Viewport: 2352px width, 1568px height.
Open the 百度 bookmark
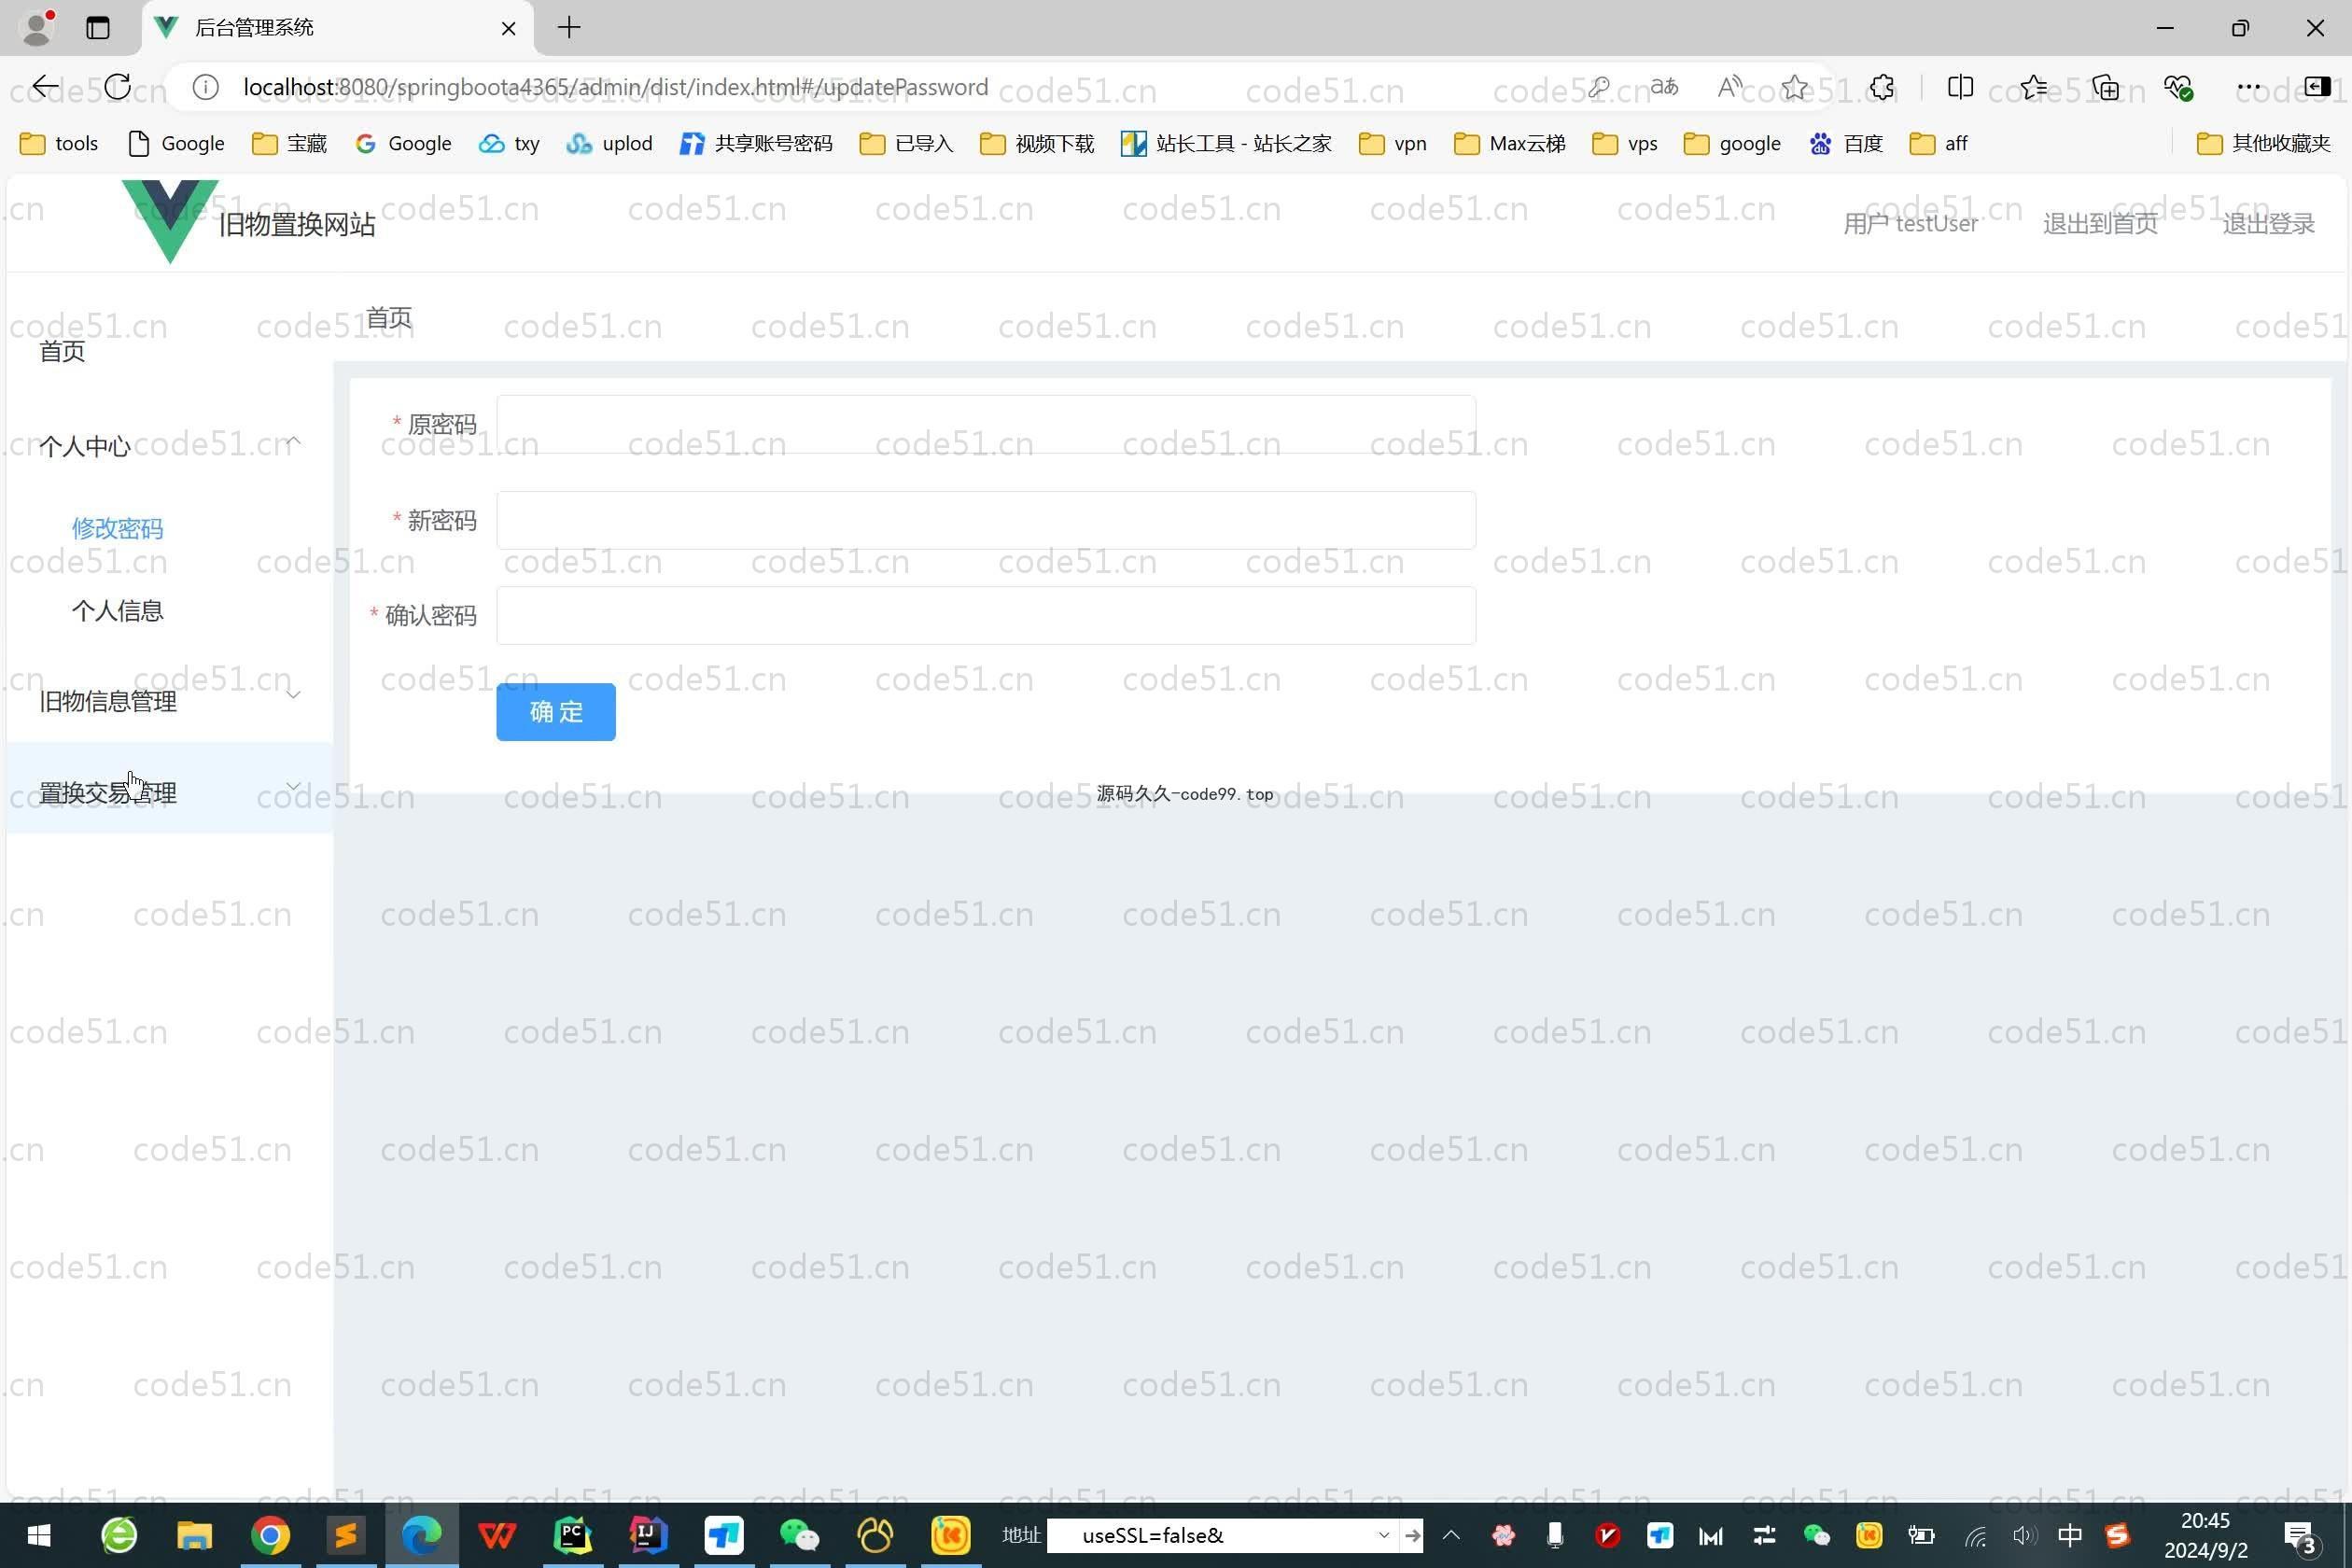pos(1846,144)
